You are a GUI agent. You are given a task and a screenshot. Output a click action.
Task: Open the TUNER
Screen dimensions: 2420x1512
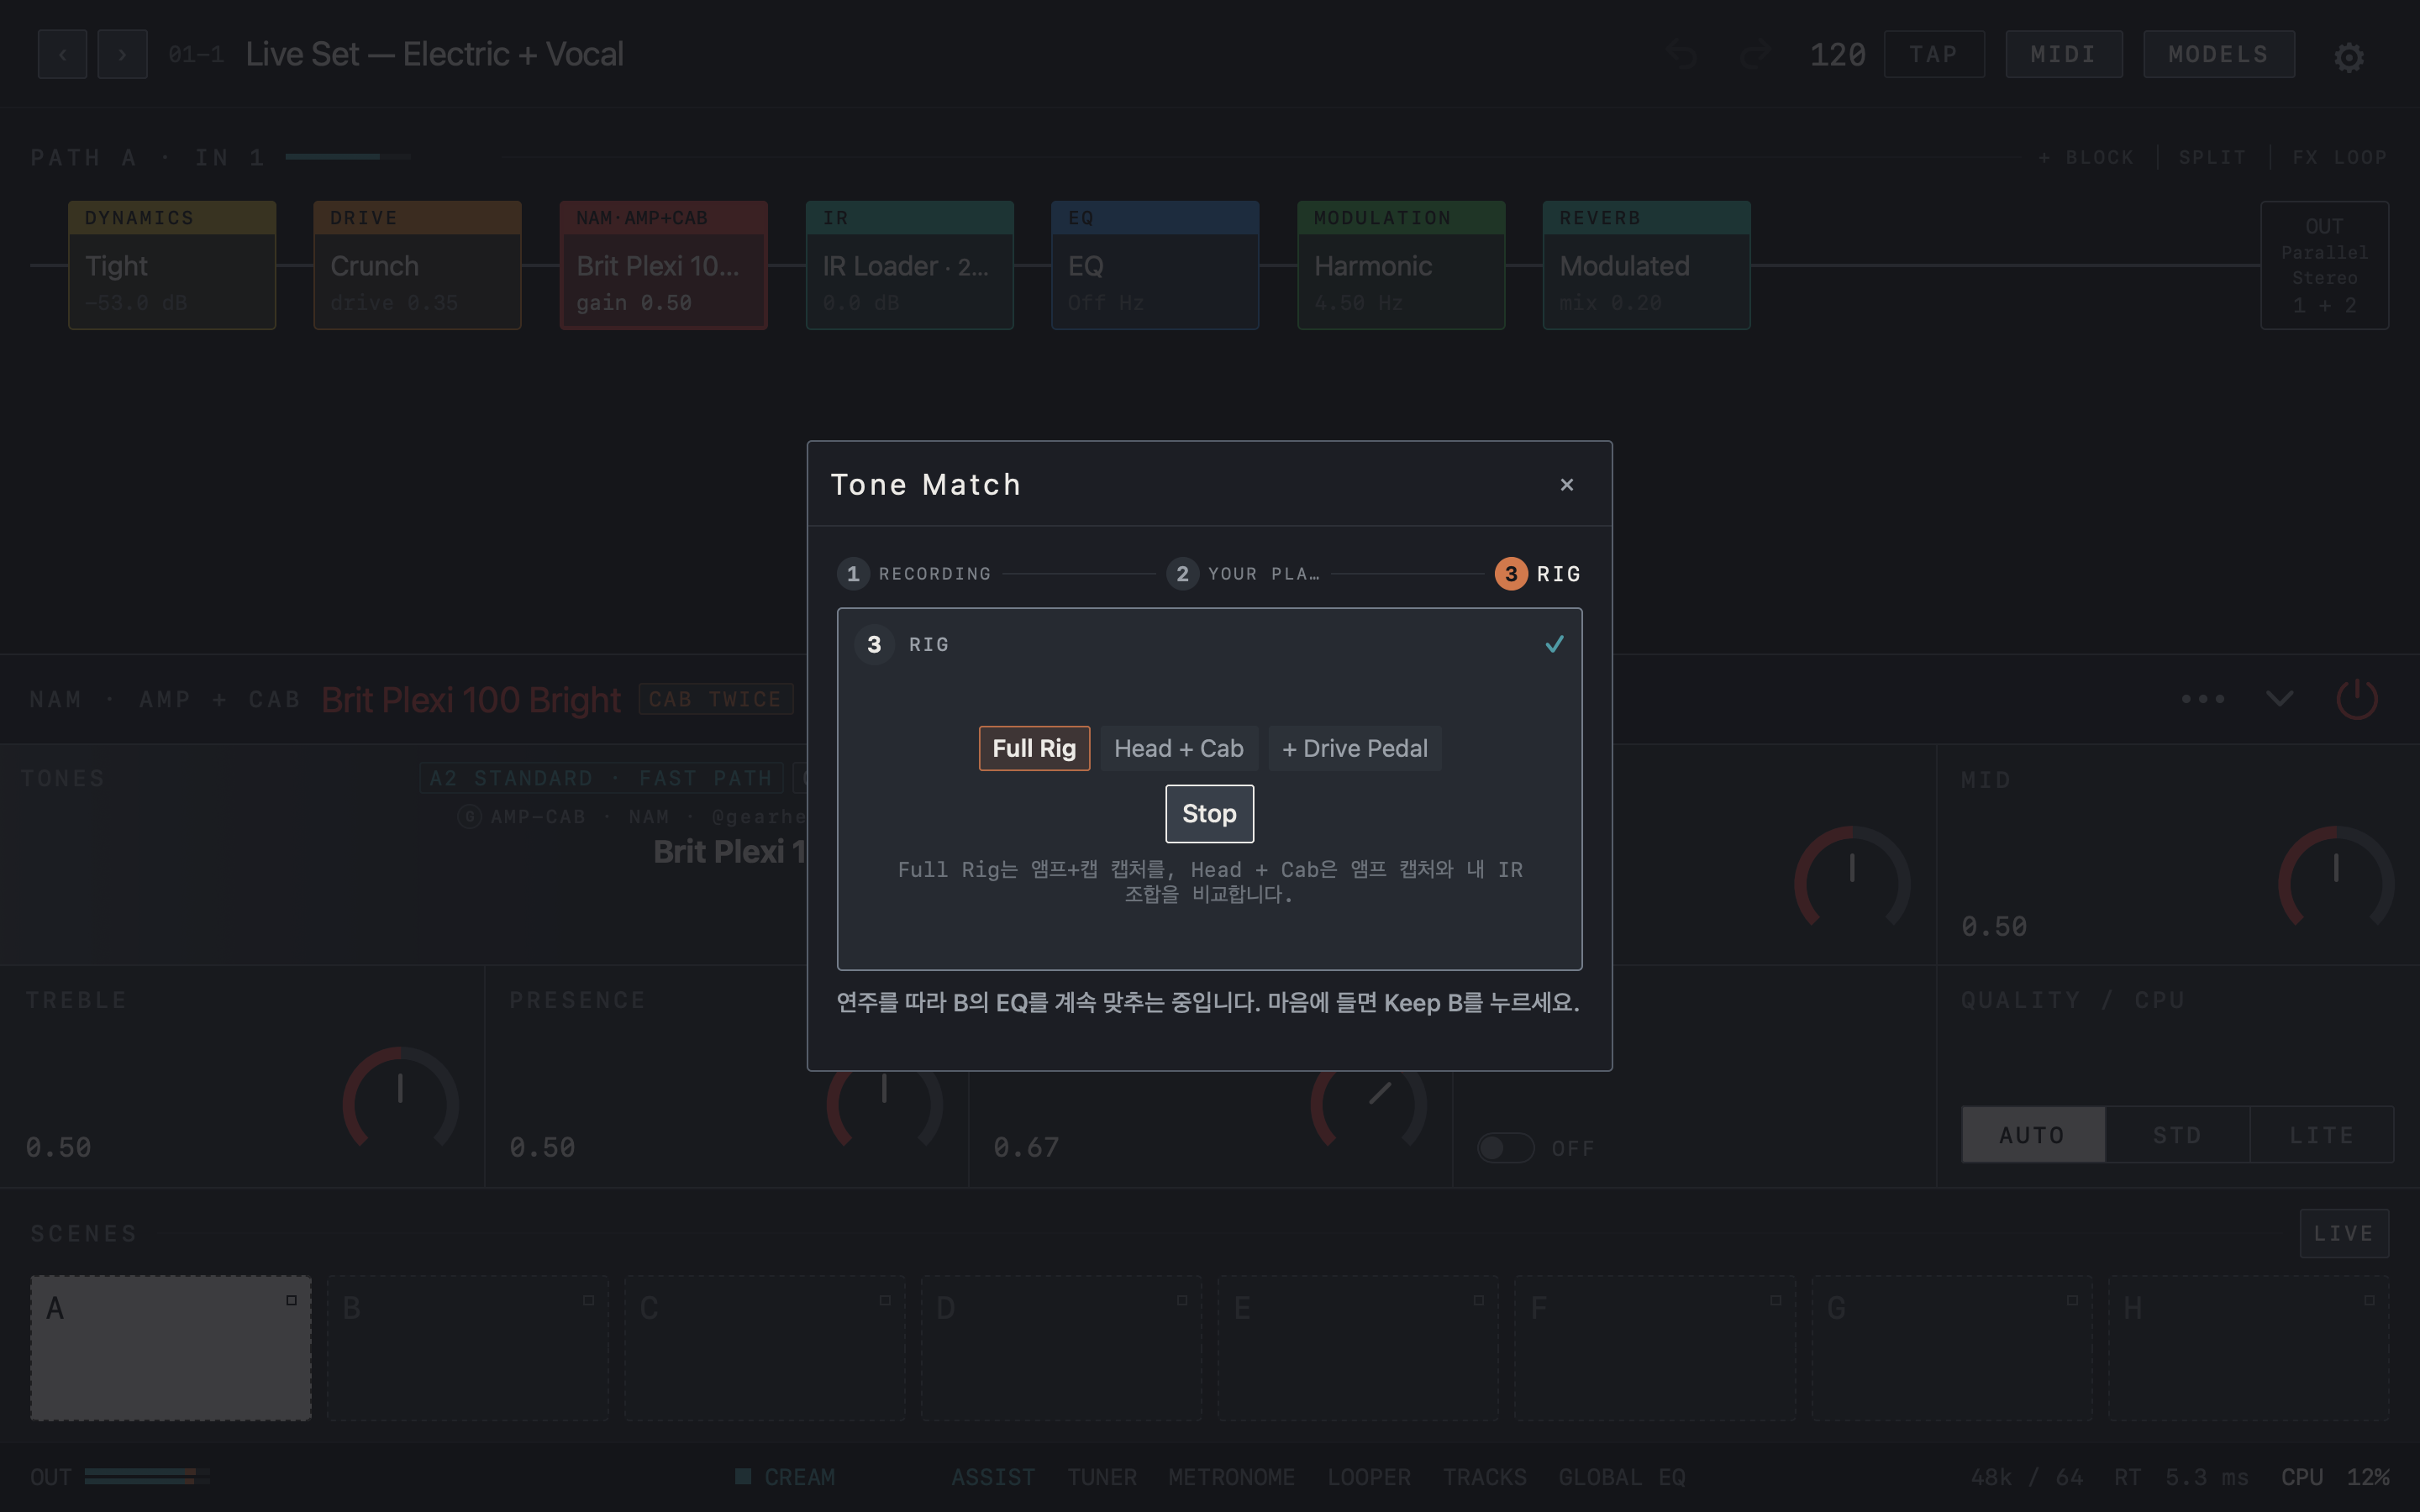click(1101, 1477)
